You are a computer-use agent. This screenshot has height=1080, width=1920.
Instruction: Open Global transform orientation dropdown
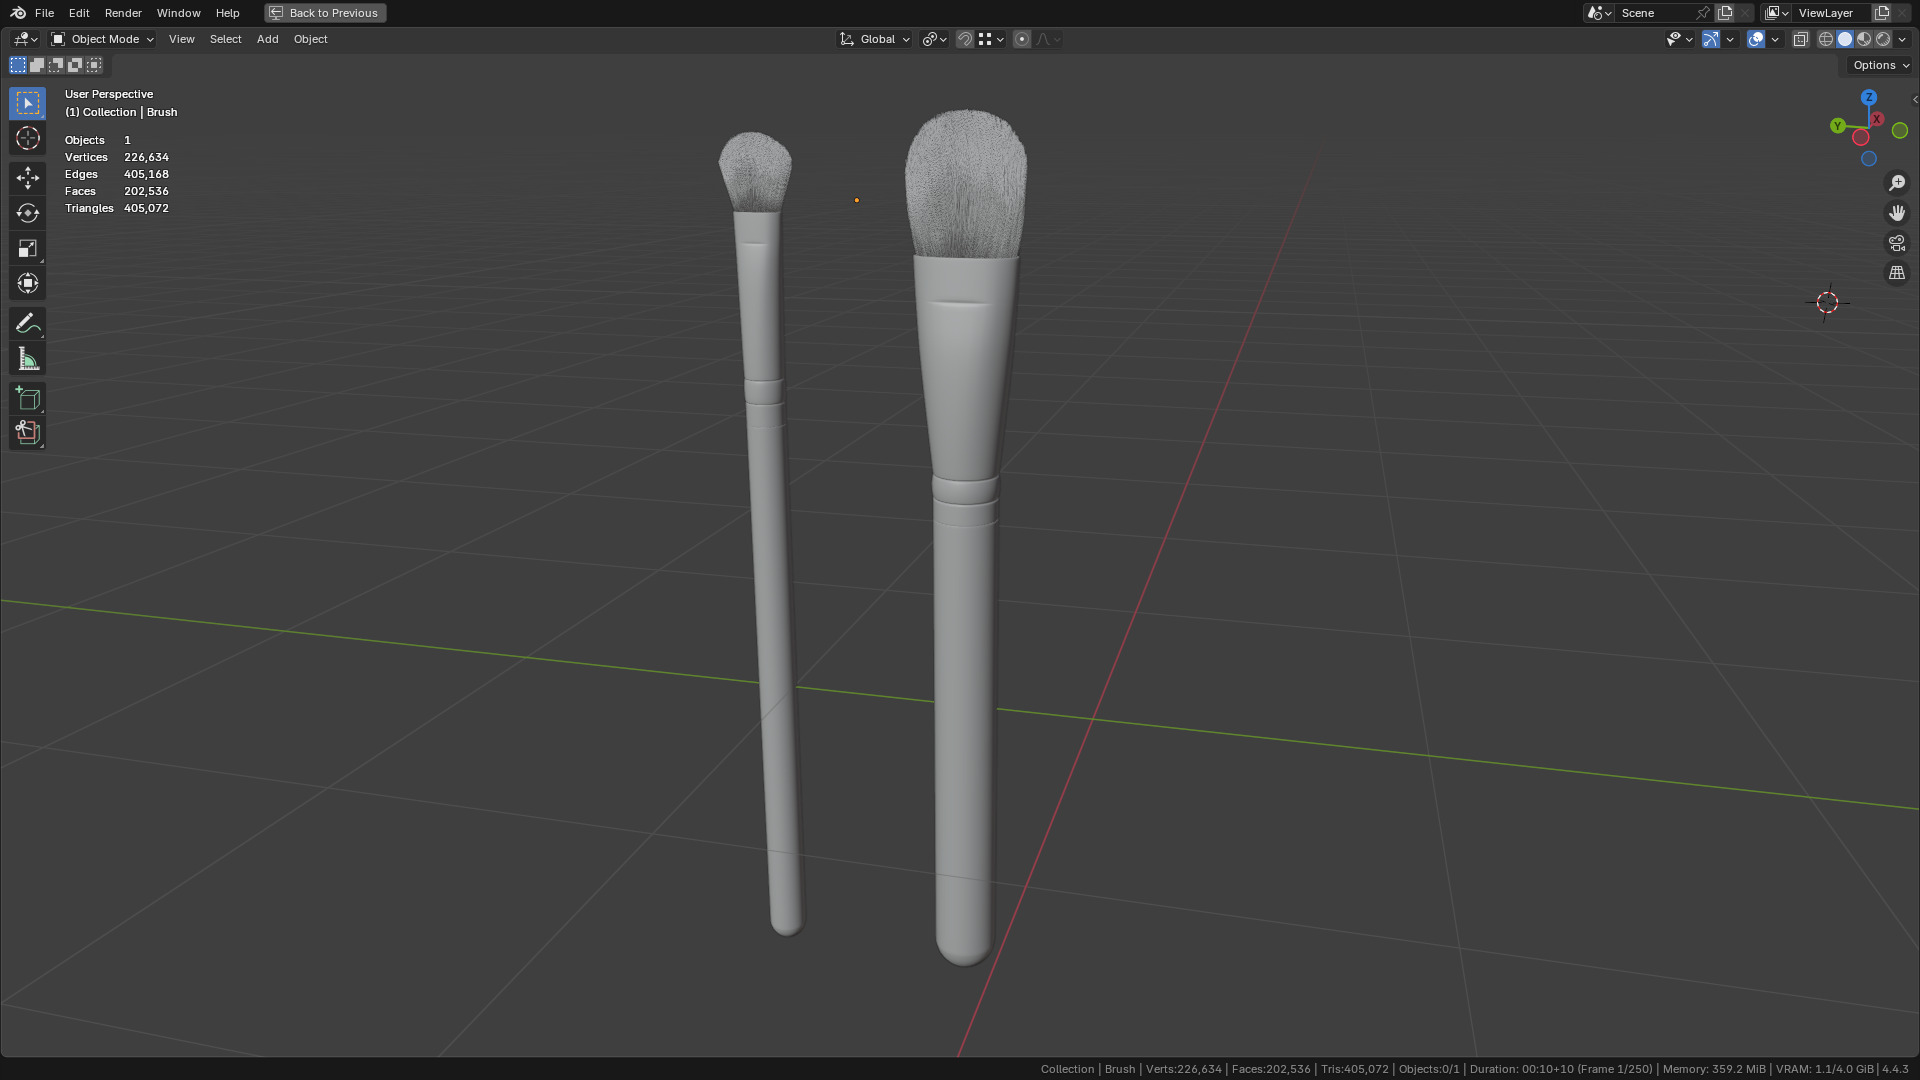(875, 39)
